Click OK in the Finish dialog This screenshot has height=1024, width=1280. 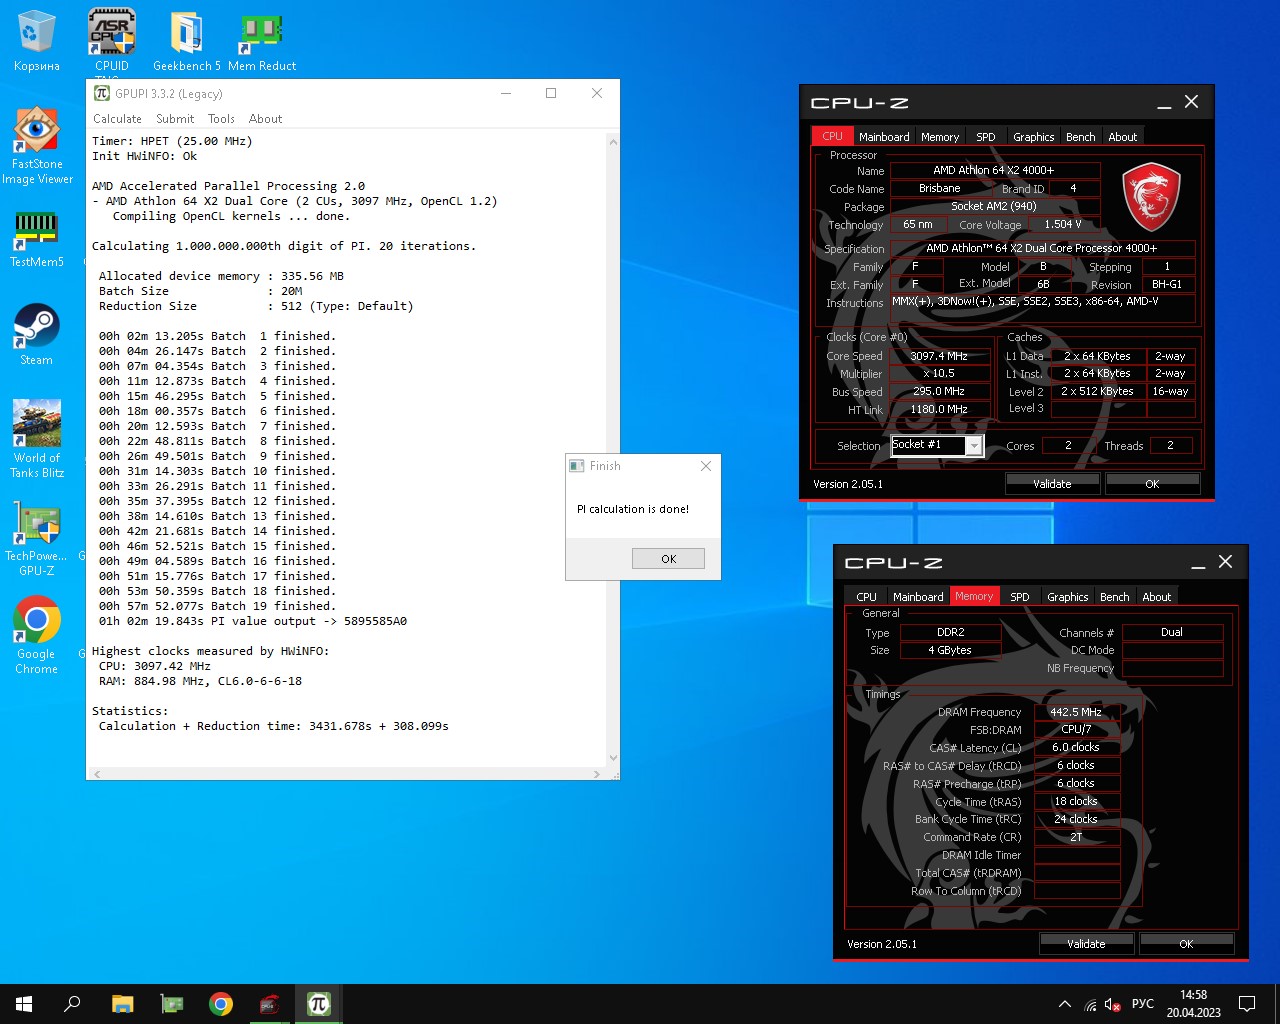click(x=668, y=559)
